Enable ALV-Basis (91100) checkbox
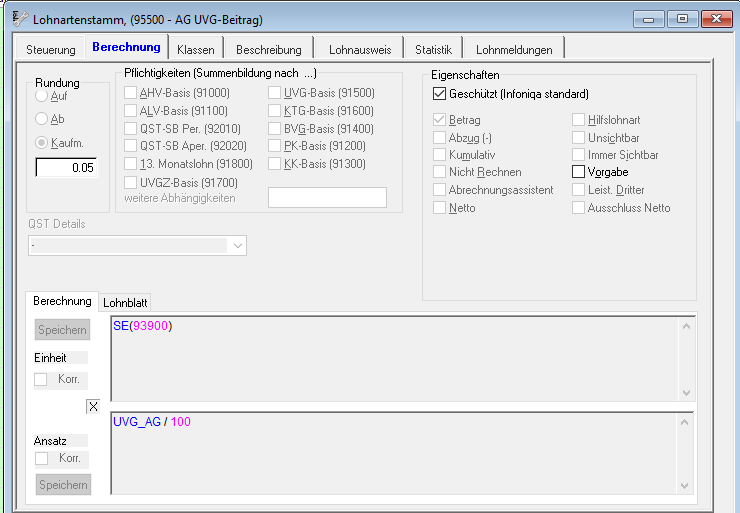 [130, 111]
